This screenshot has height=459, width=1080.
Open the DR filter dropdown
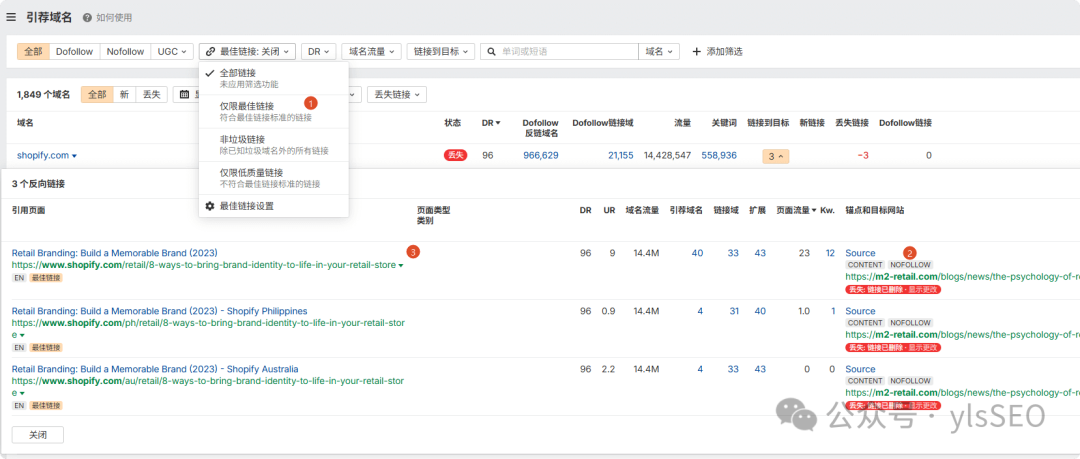coord(318,52)
